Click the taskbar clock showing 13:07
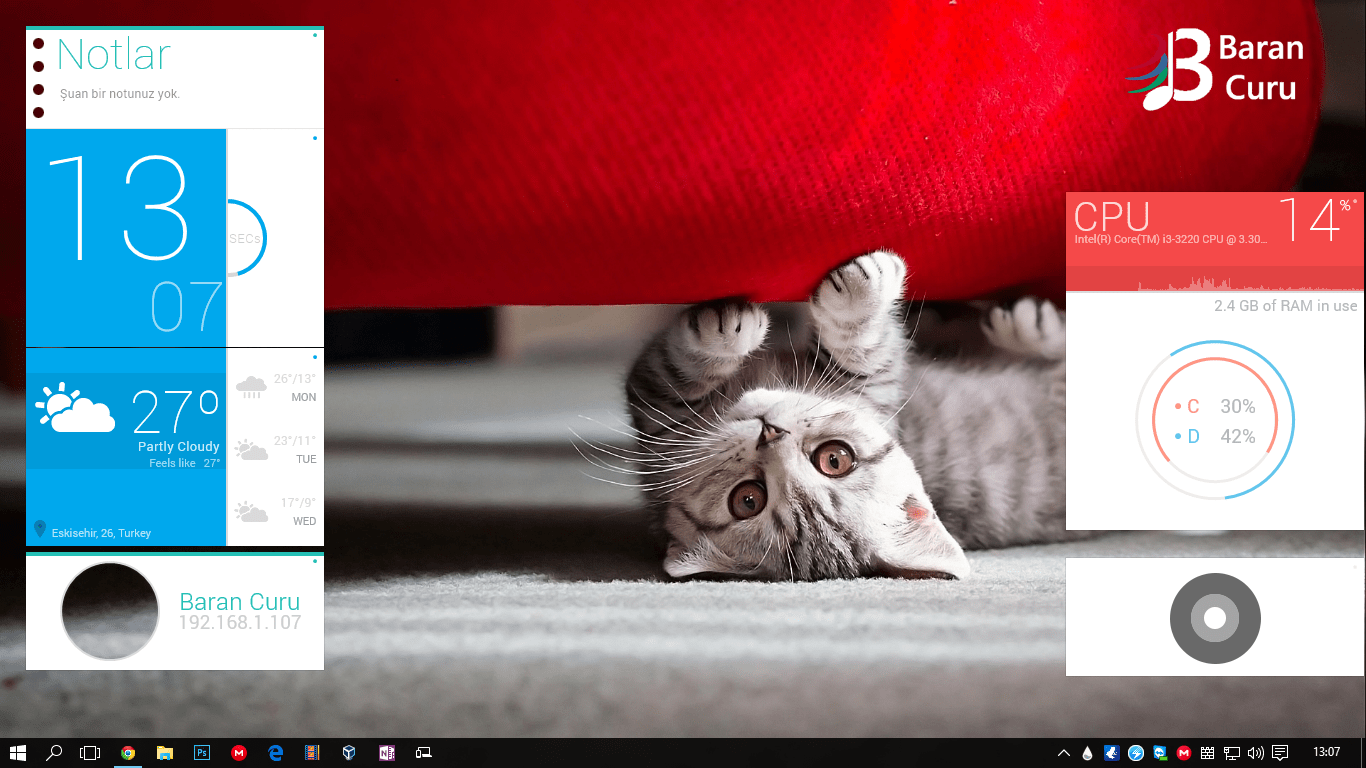 click(1327, 752)
